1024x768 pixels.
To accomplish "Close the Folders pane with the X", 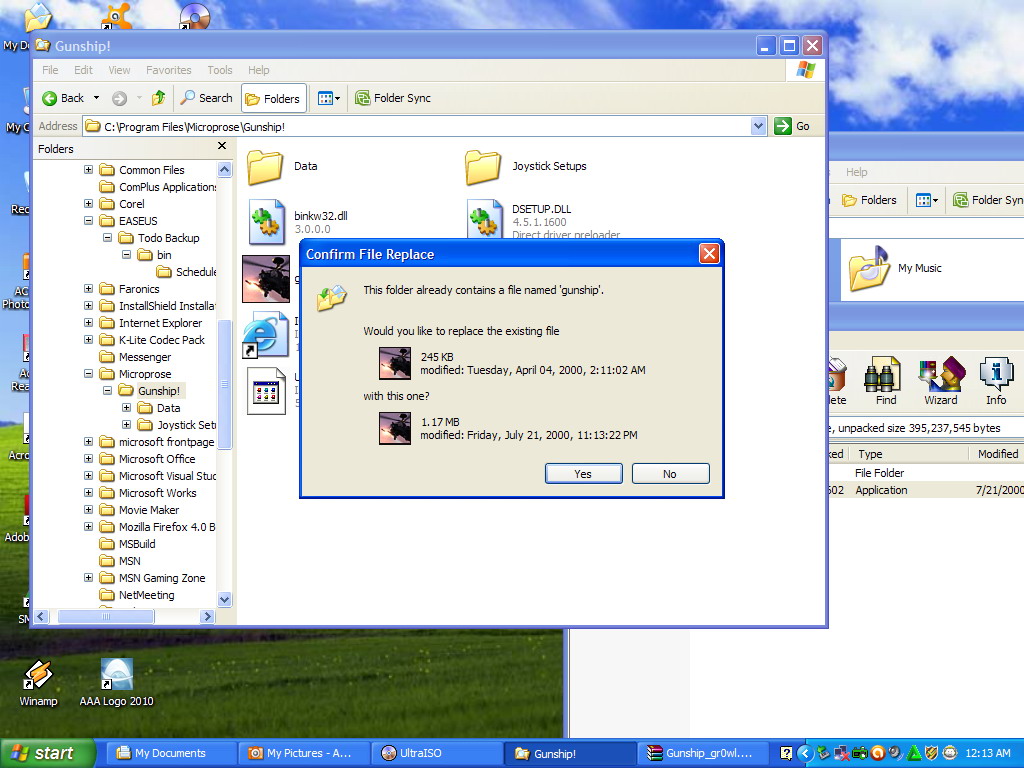I will point(222,146).
